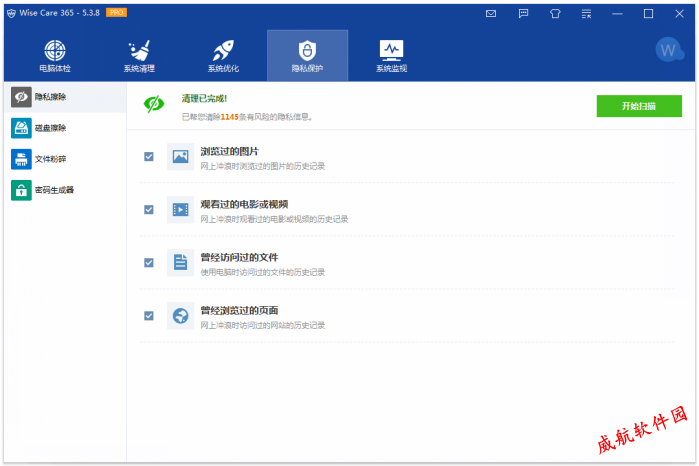Viewport: 699px width, 466px height.
Task: Toggle the 观看过的电影或视频 checkbox
Action: coord(148,210)
